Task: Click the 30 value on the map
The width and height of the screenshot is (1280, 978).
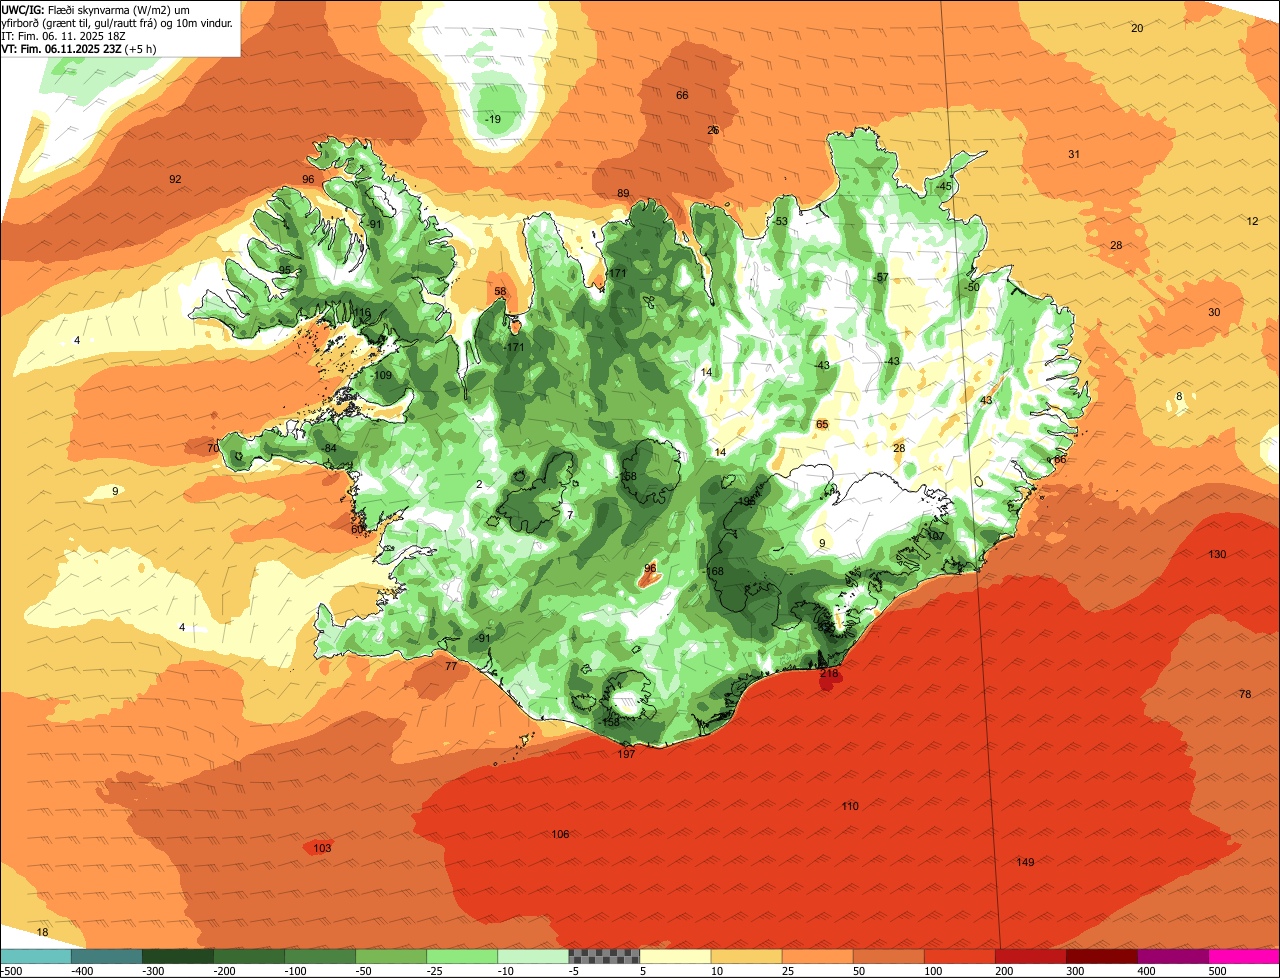Action: point(1214,312)
